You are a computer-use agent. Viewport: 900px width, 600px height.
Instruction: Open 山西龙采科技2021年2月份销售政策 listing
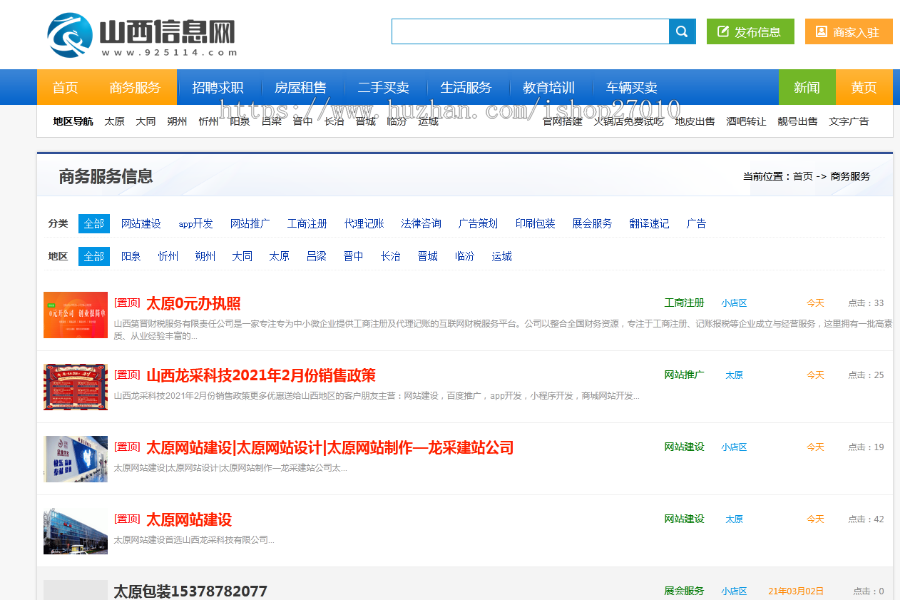tap(261, 376)
